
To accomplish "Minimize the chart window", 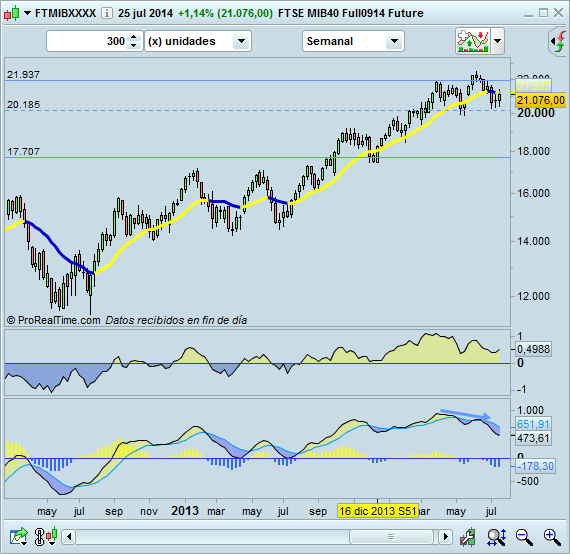I will pyautogui.click(x=528, y=15).
